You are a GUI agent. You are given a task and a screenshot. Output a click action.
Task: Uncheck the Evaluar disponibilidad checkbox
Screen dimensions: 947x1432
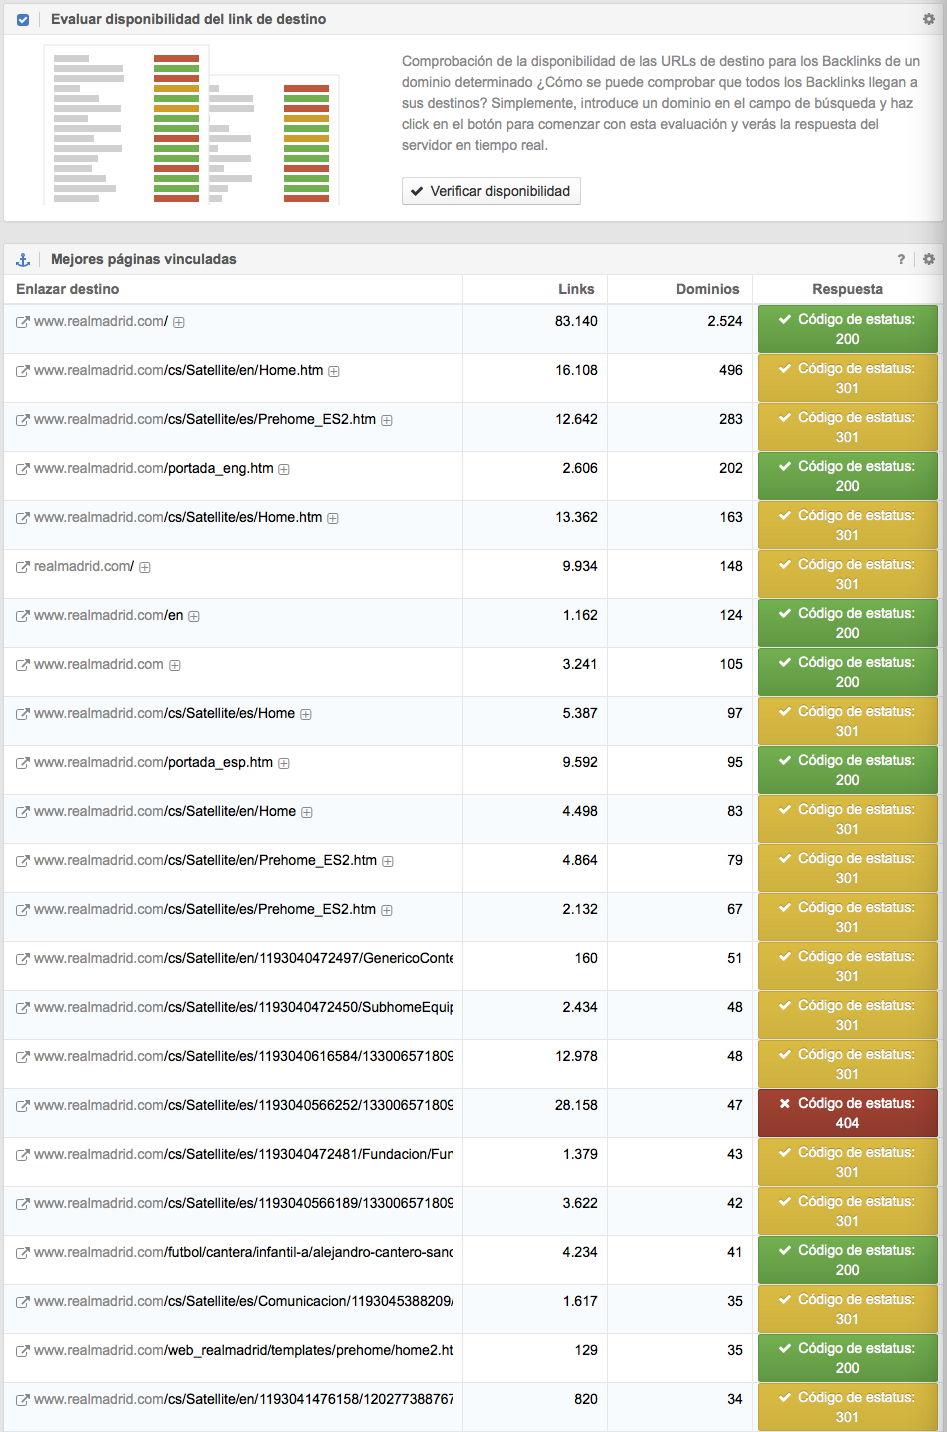tap(23, 19)
